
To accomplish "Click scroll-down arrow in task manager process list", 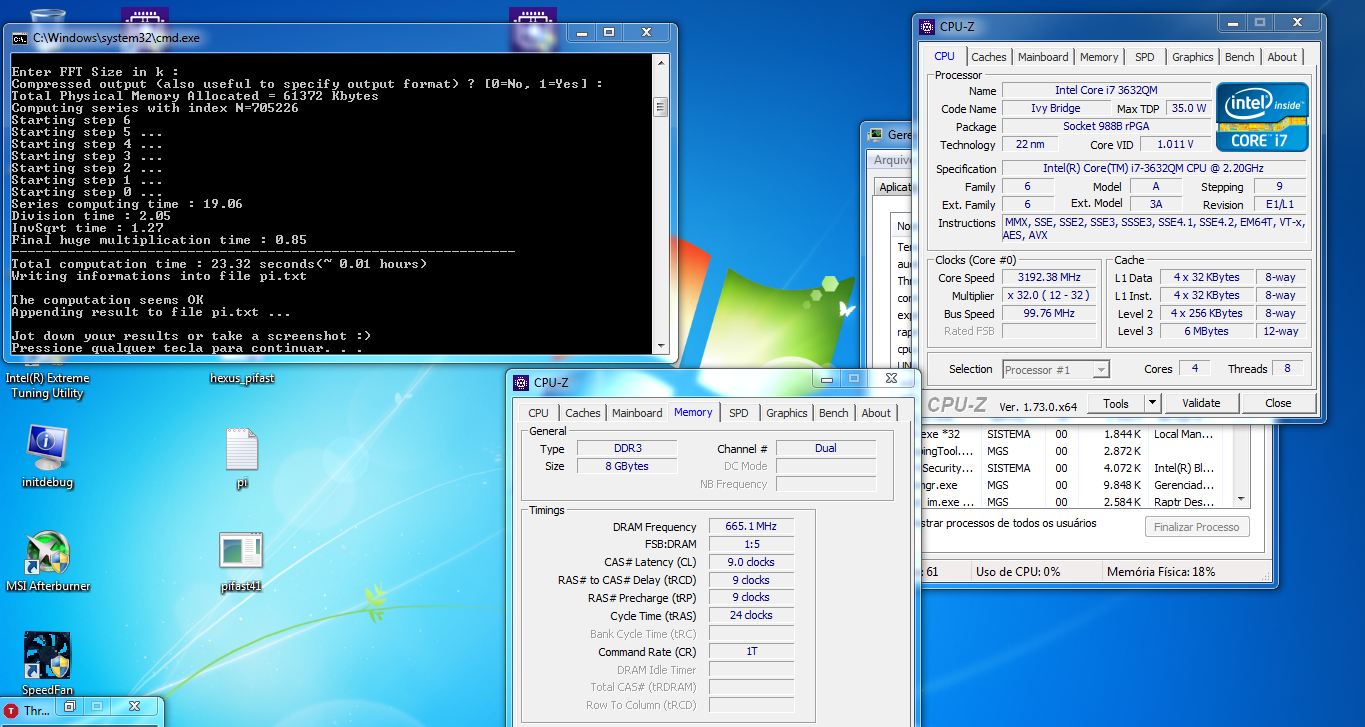I will tap(1242, 499).
